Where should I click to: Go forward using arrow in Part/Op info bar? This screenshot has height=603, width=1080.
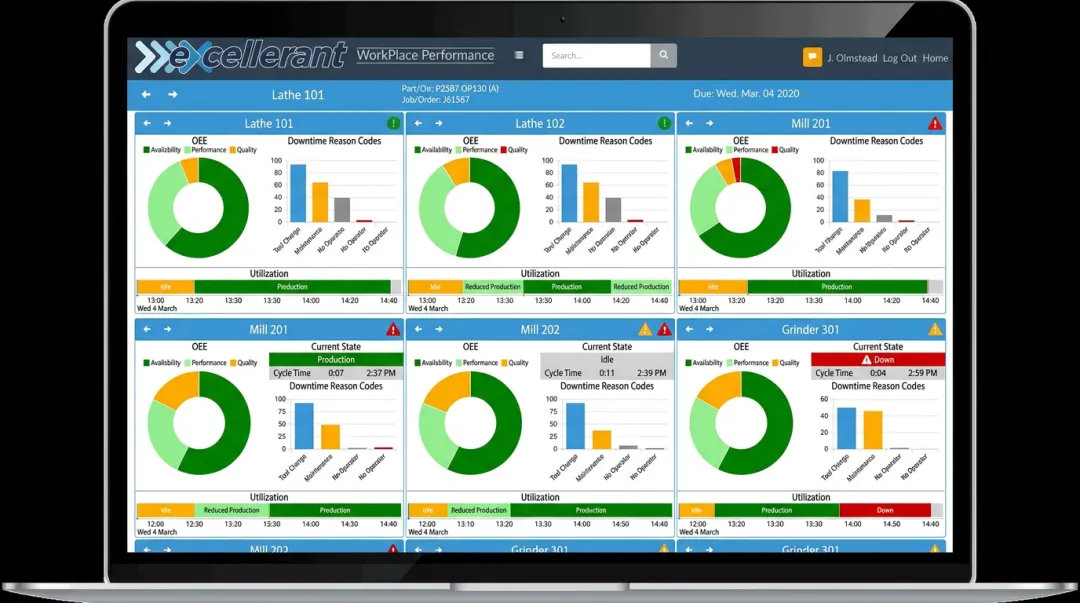tap(173, 94)
